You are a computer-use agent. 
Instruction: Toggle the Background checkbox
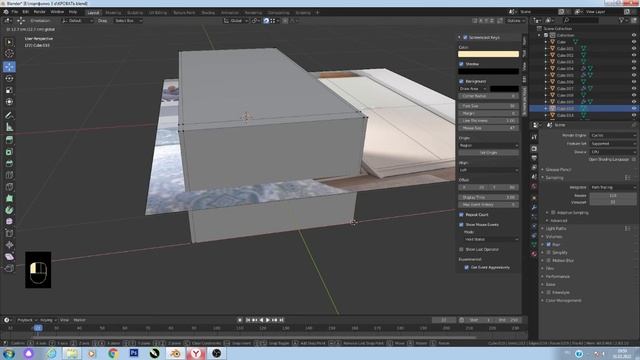461,81
